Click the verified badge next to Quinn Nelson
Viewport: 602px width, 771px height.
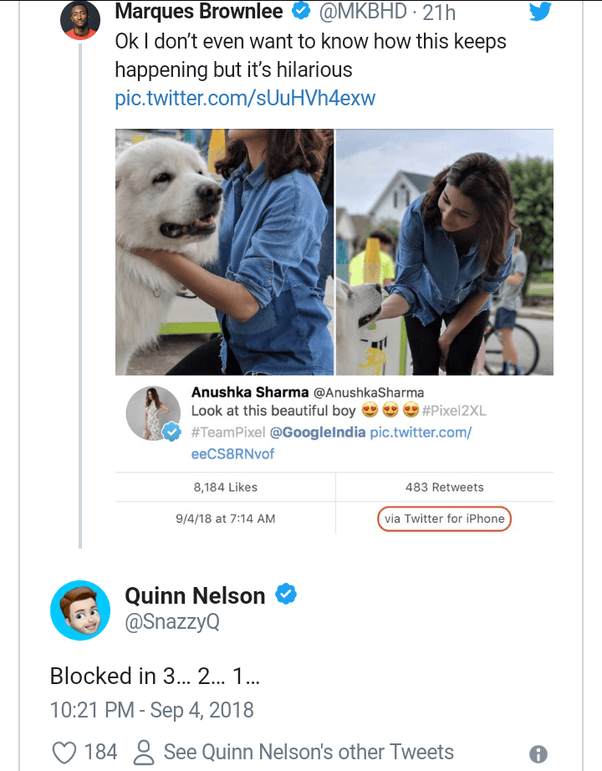287,595
